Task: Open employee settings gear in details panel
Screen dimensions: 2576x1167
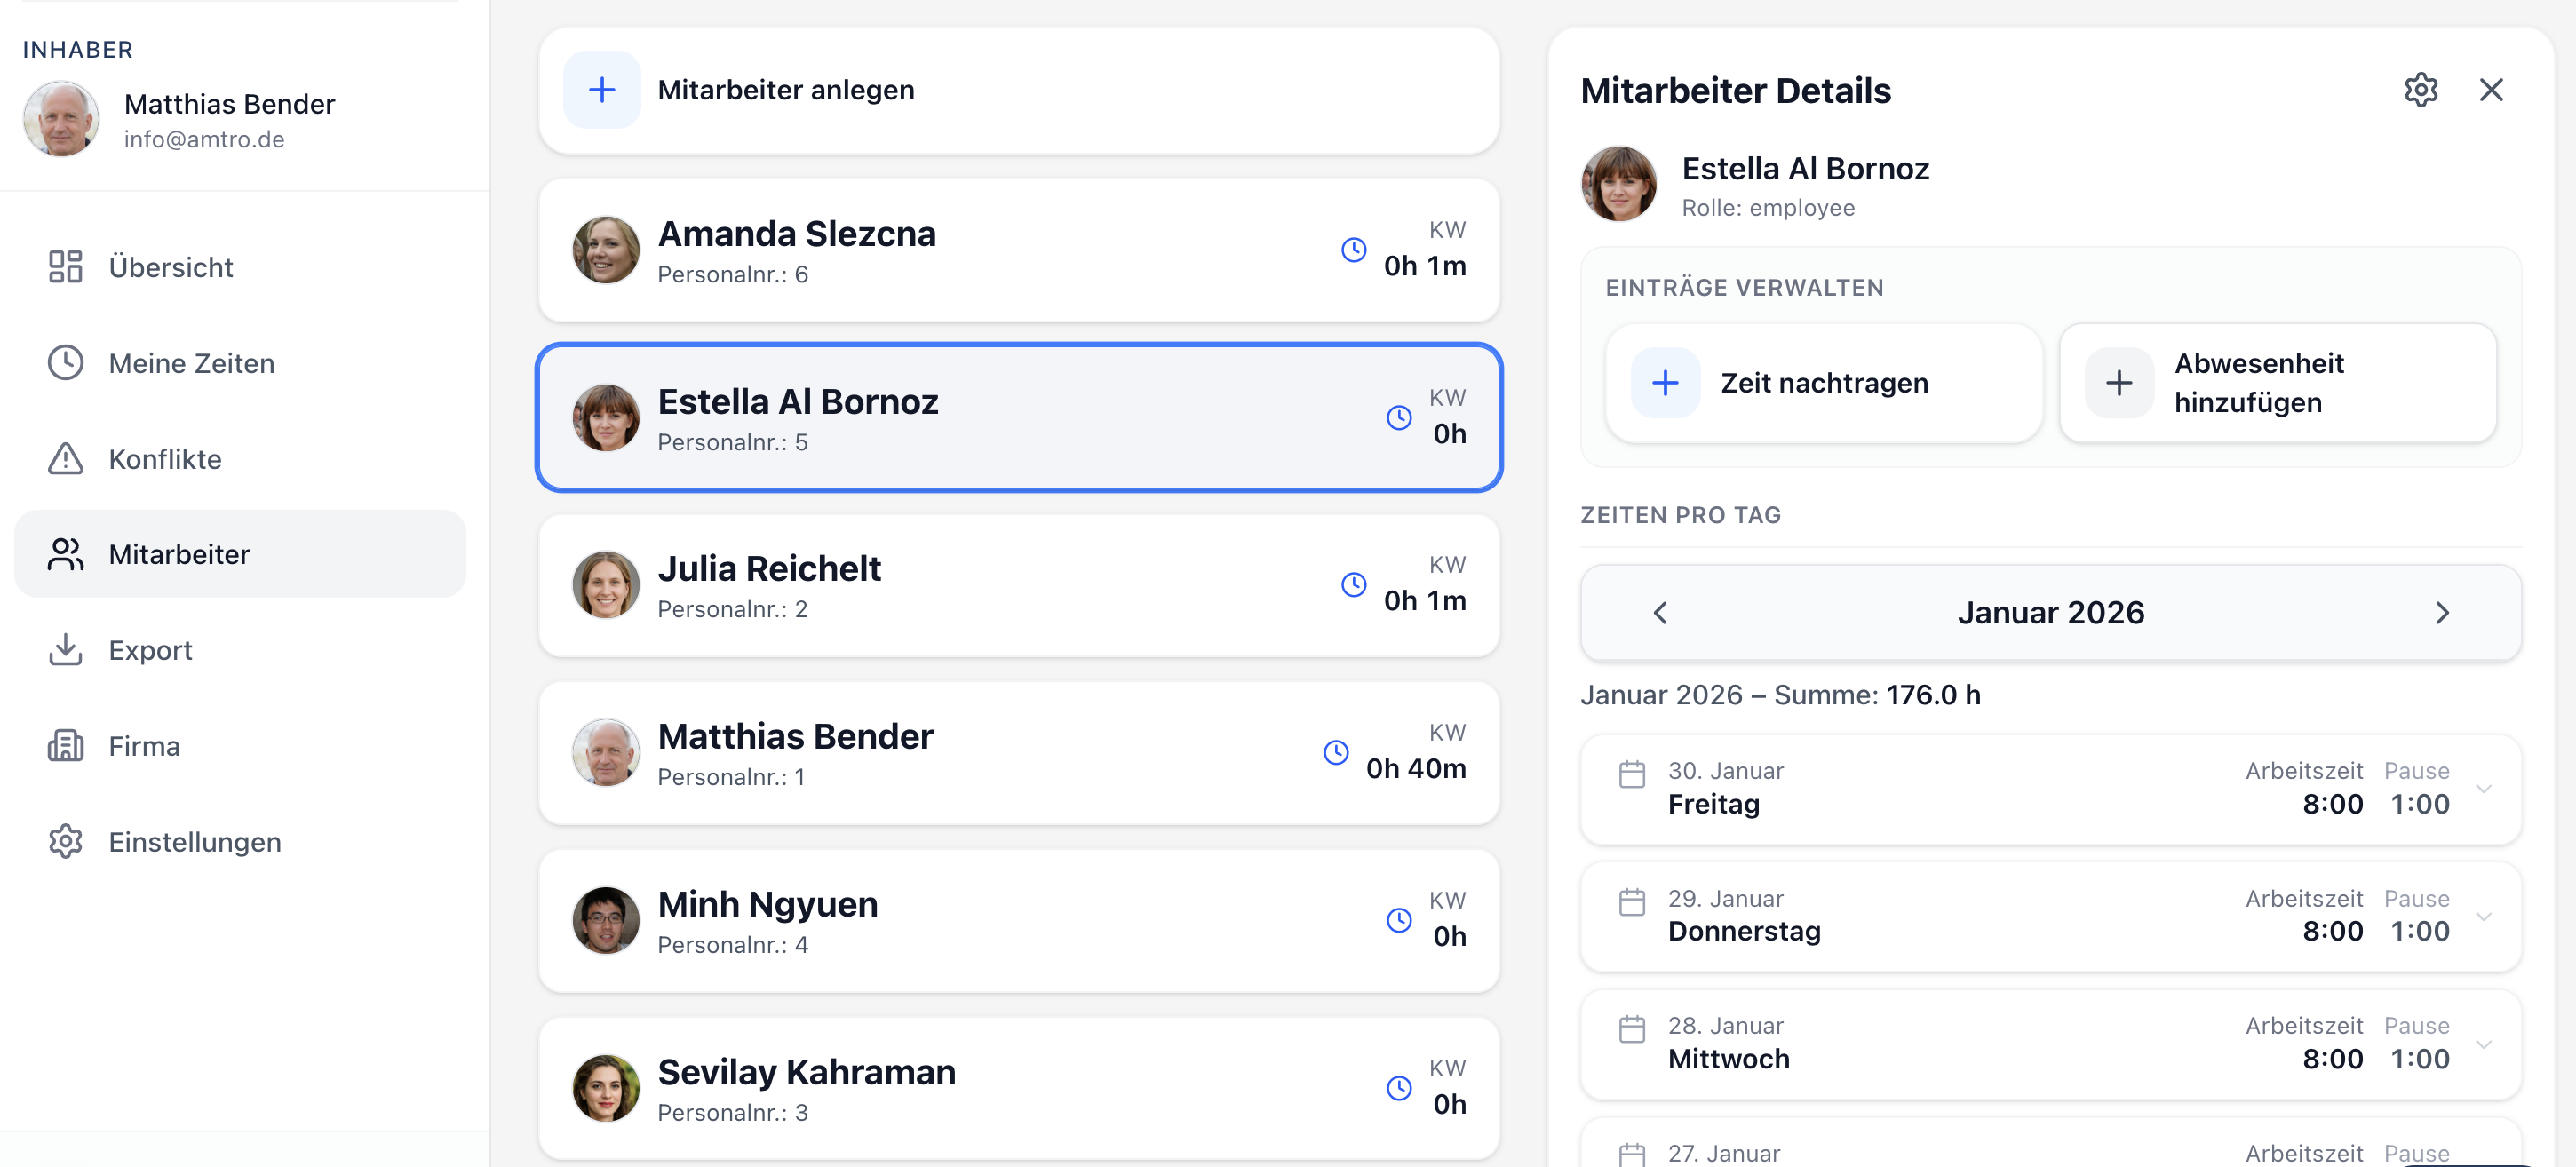Action: click(x=2420, y=90)
